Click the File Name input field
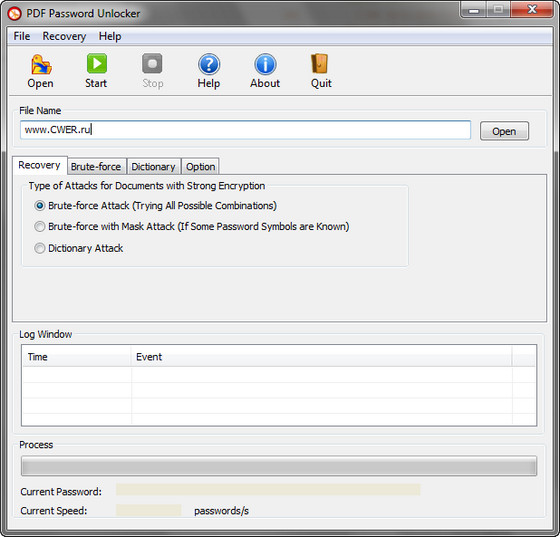Image resolution: width=560 pixels, height=537 pixels. (x=245, y=130)
